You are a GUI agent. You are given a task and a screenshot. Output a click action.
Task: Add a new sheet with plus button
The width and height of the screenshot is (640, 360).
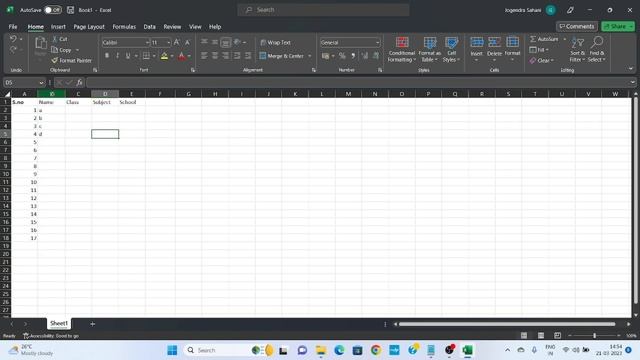[92, 324]
